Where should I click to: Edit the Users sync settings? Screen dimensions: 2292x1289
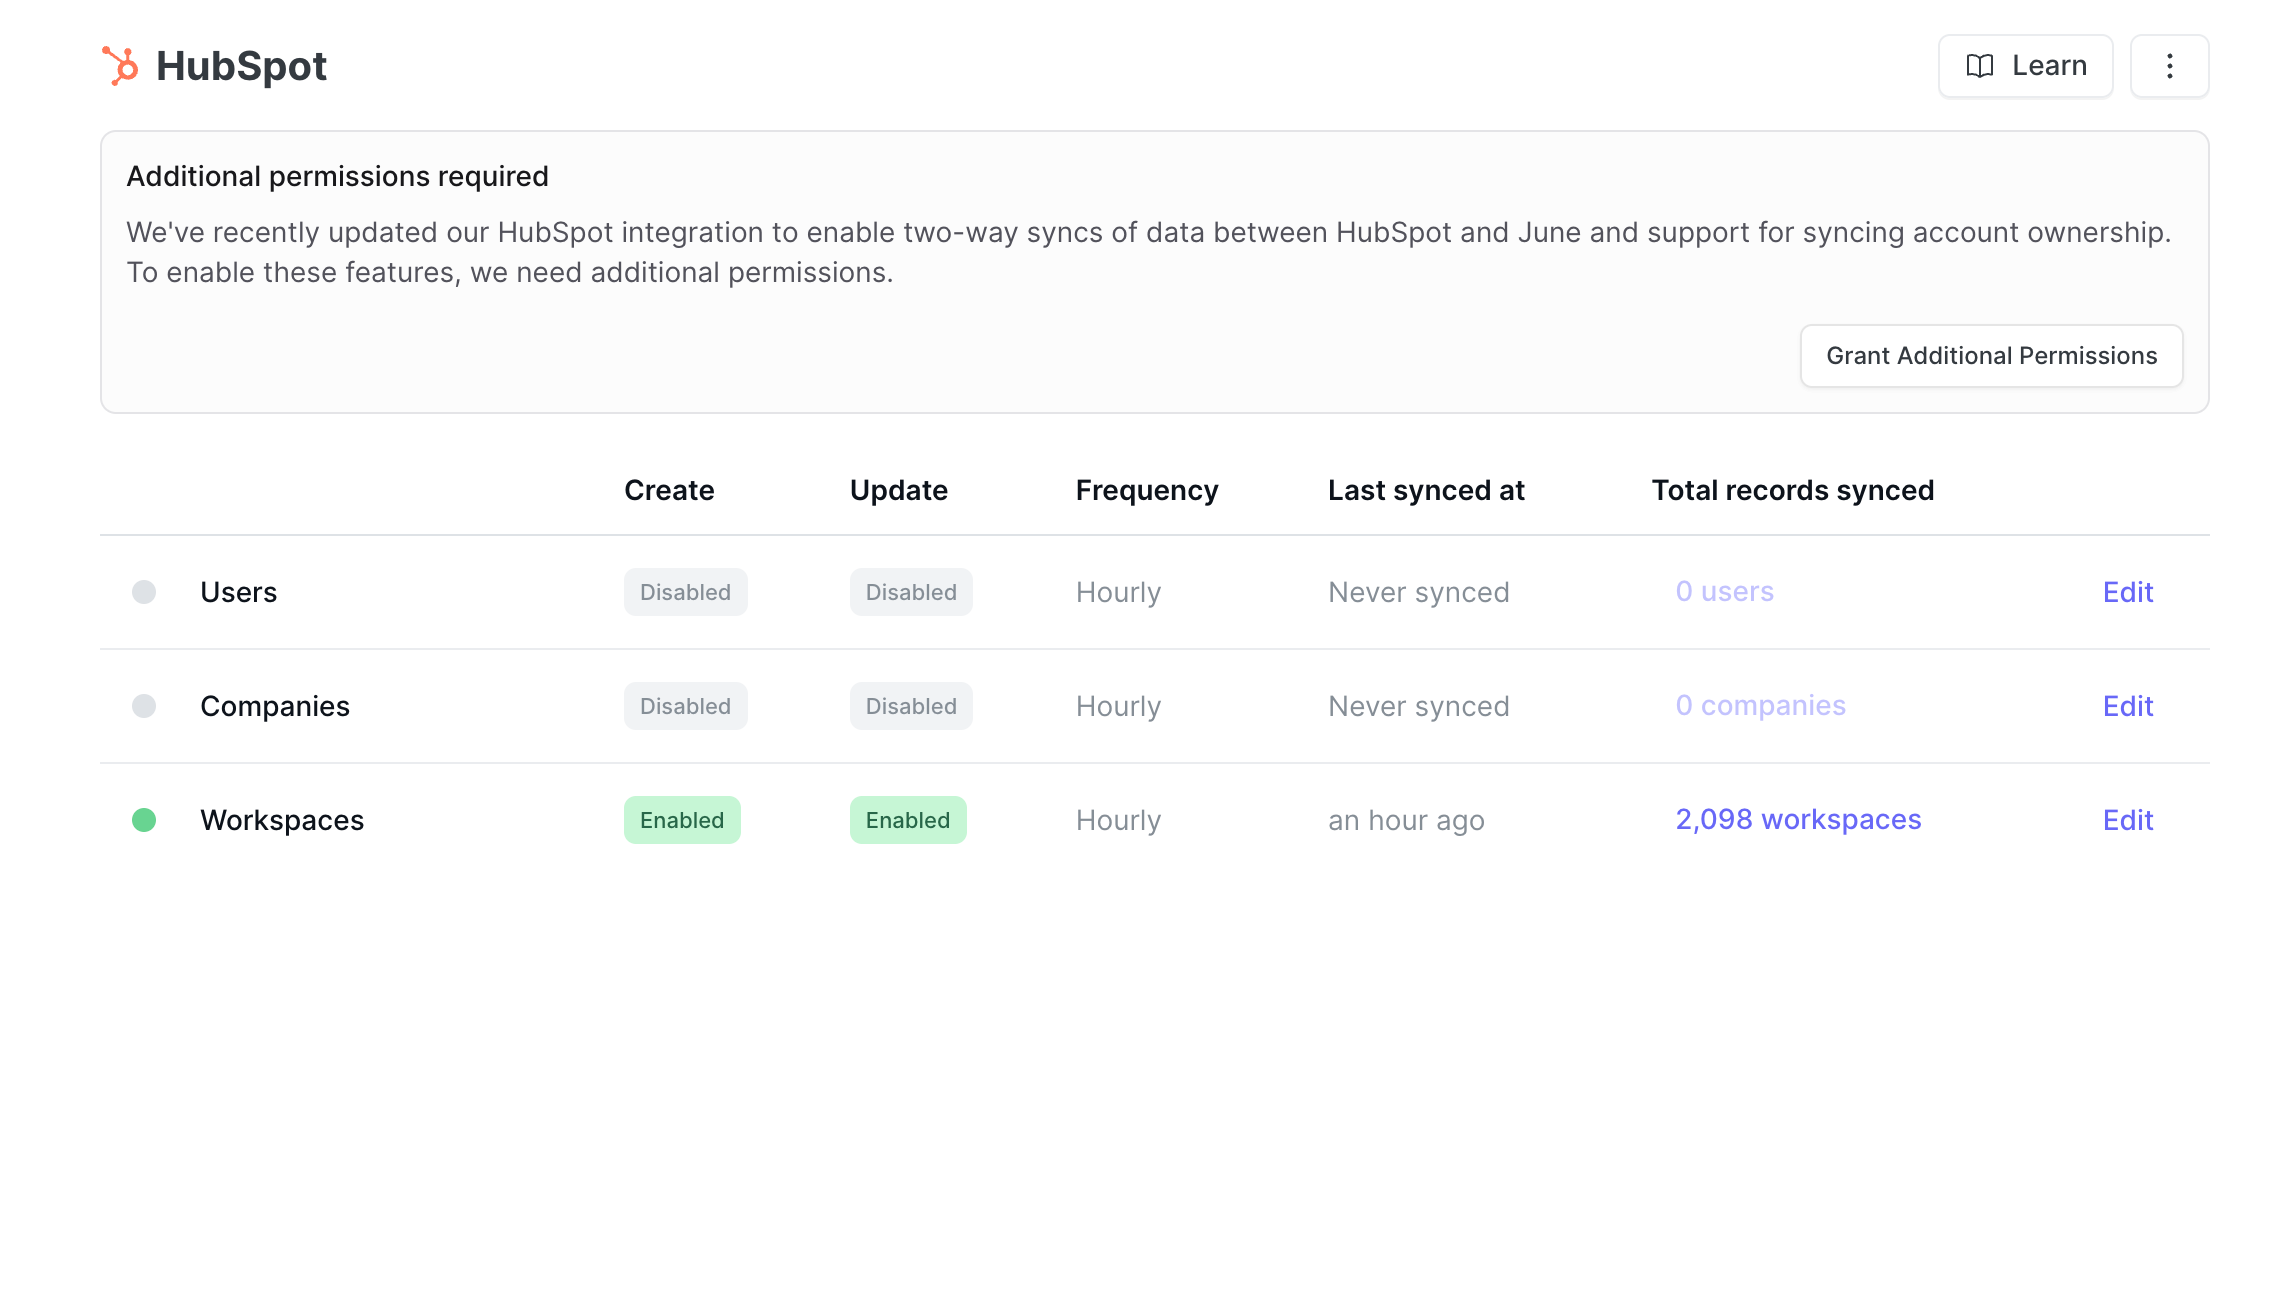(x=2127, y=592)
